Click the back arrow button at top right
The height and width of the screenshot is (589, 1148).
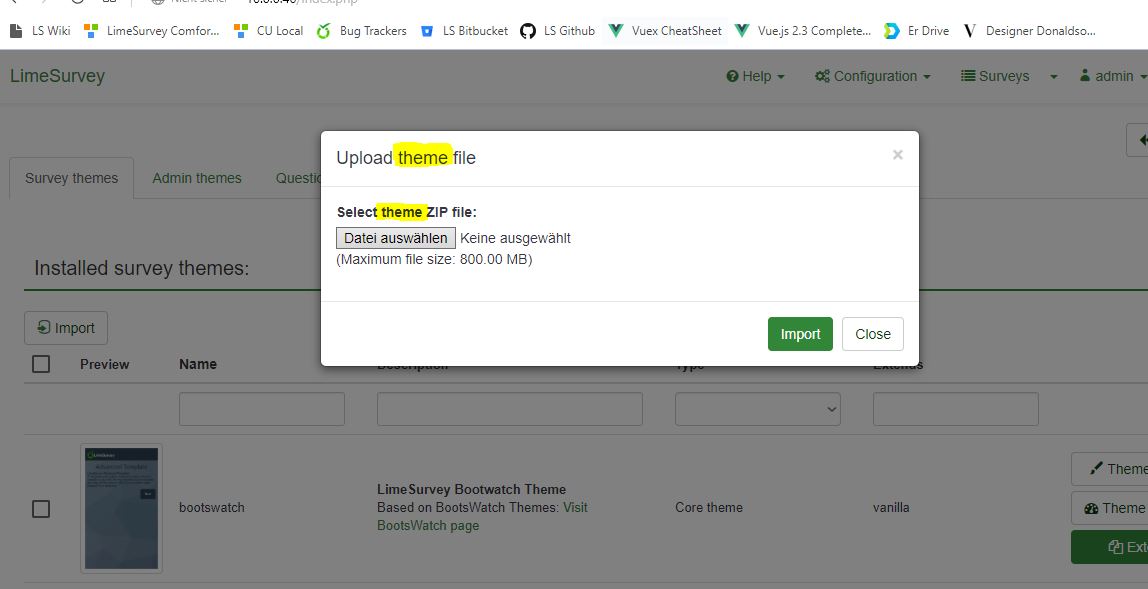coord(1138,140)
